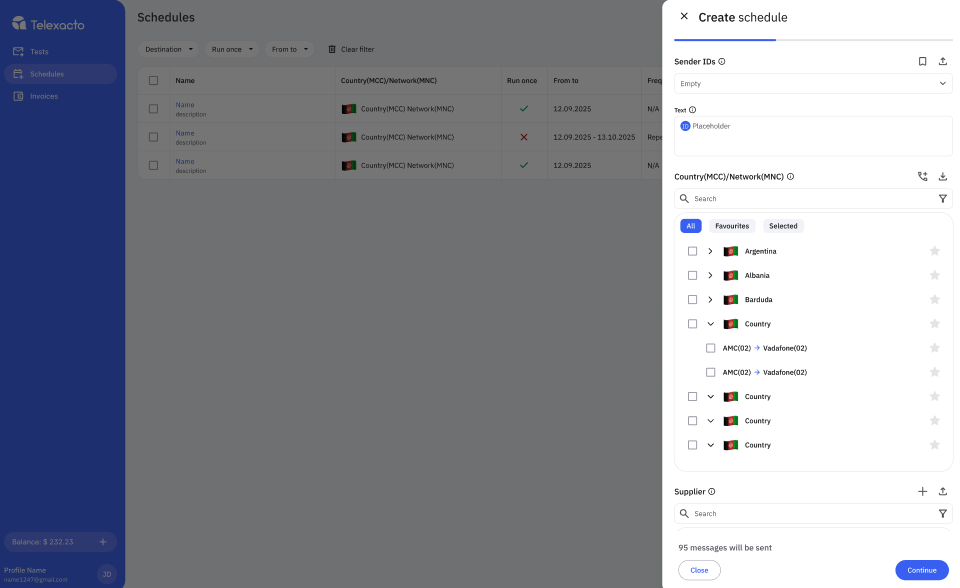Open the Destination filter dropdown
The width and height of the screenshot is (960, 588).
[x=168, y=48]
